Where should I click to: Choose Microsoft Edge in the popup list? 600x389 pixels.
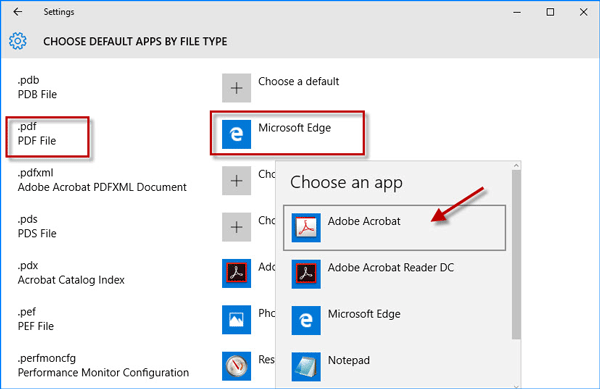pos(394,320)
